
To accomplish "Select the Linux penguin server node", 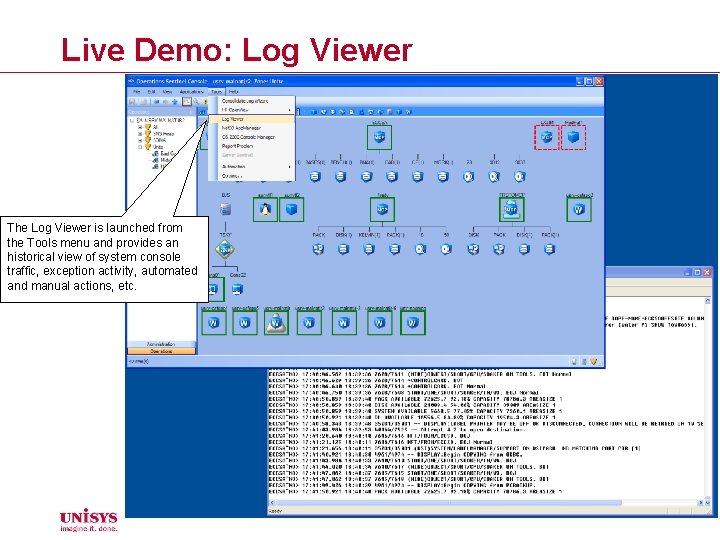I will (x=265, y=209).
